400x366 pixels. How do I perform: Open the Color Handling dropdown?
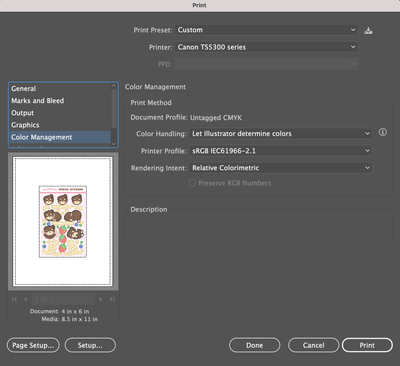coord(280,134)
